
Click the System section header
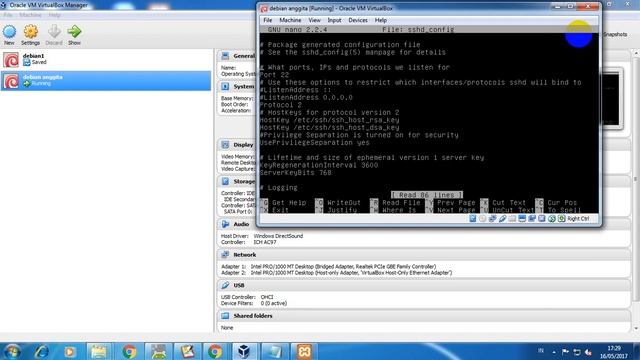244,87
